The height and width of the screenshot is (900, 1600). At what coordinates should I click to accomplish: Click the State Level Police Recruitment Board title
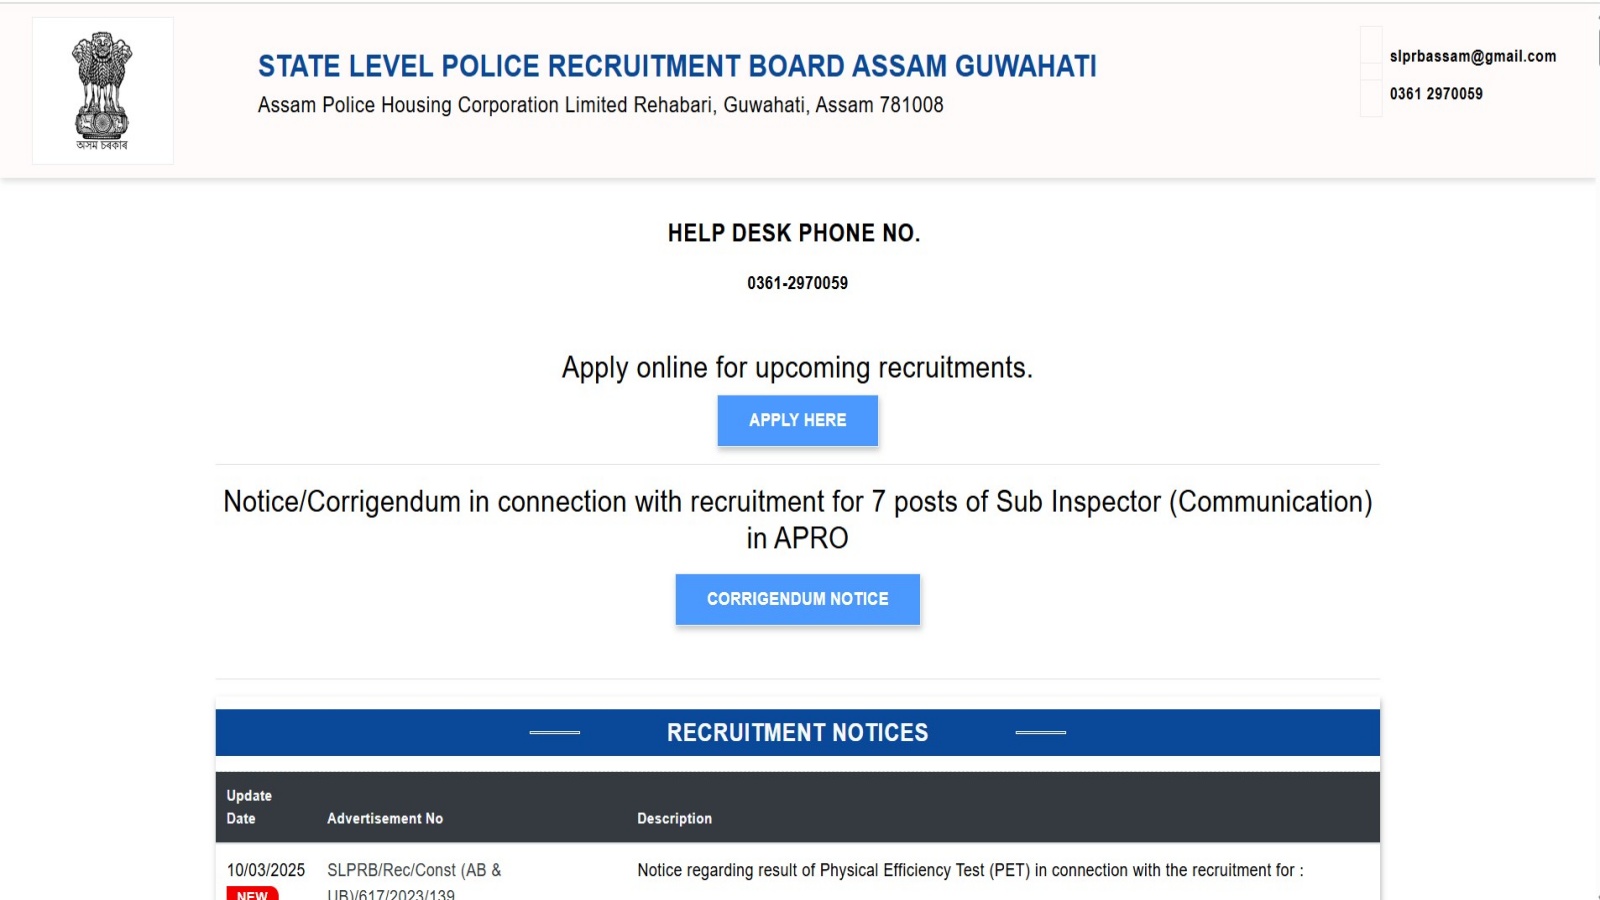point(677,66)
